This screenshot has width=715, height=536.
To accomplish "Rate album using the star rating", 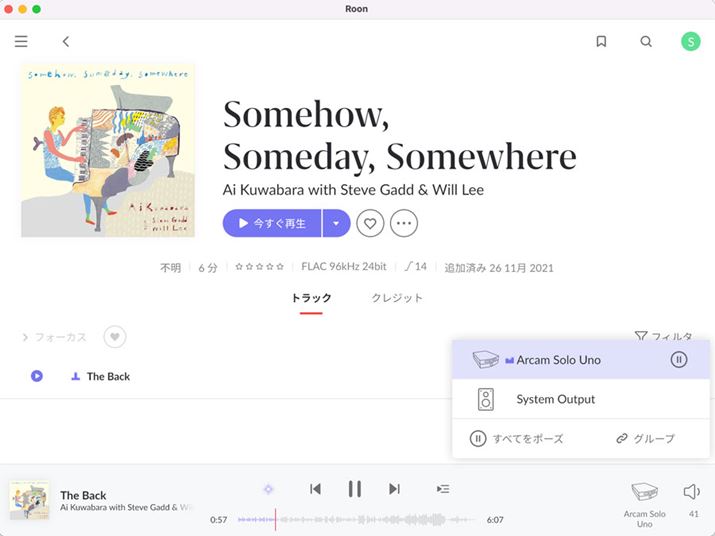I will [x=259, y=266].
